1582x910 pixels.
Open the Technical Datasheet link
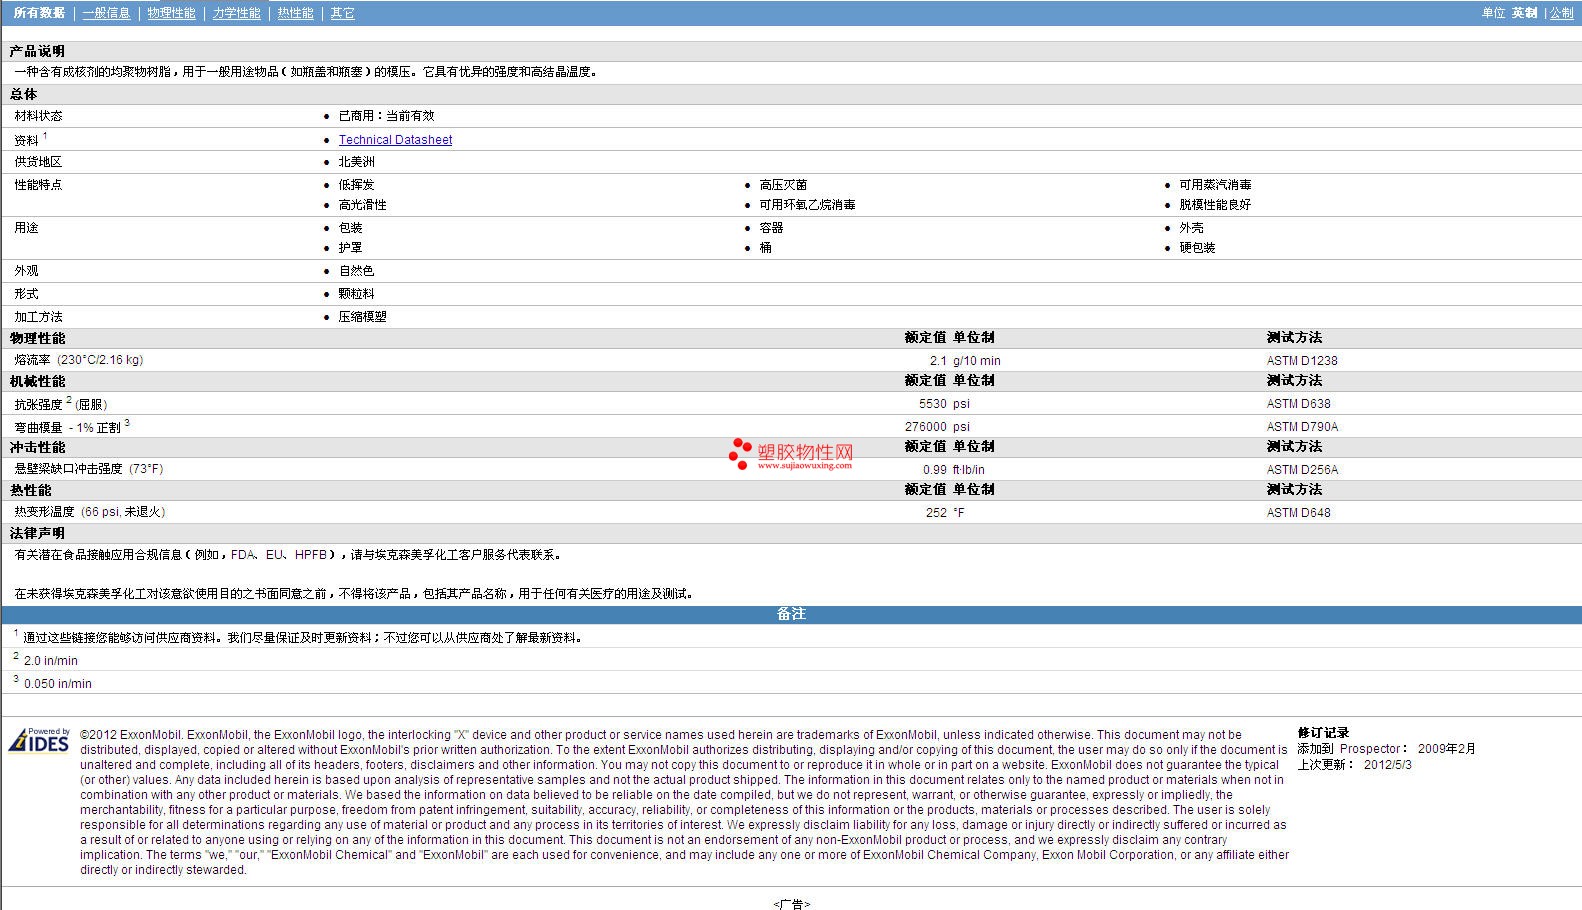click(395, 140)
